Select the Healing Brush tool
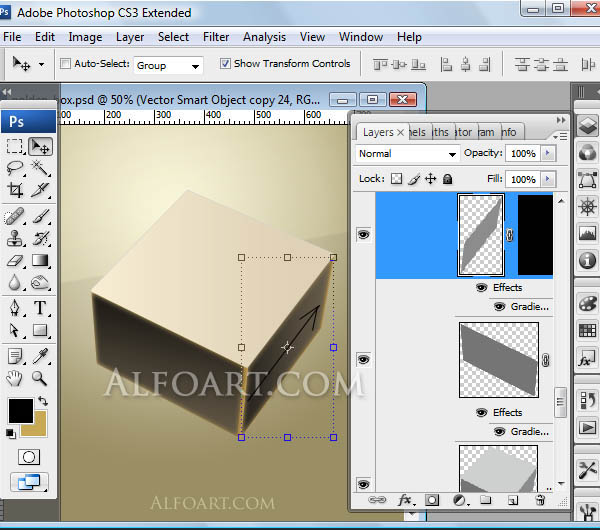600x530 pixels. [15, 217]
